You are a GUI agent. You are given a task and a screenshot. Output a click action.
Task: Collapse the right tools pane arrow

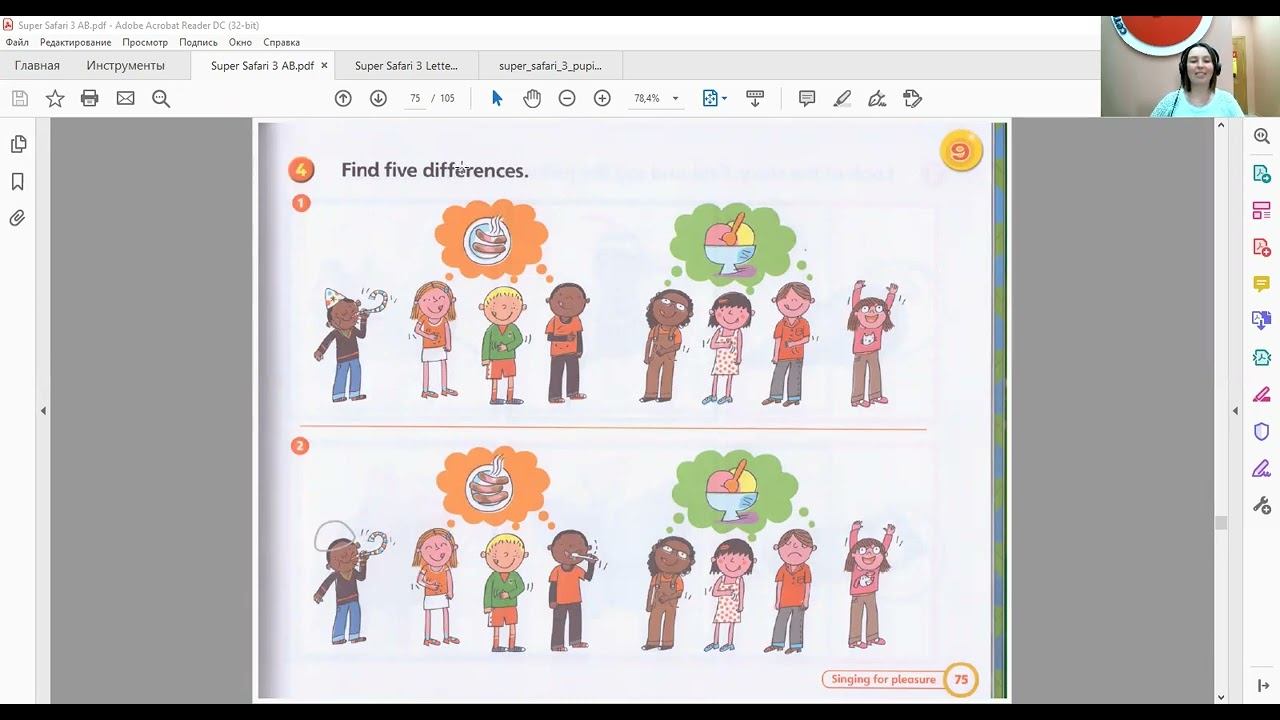1262,686
